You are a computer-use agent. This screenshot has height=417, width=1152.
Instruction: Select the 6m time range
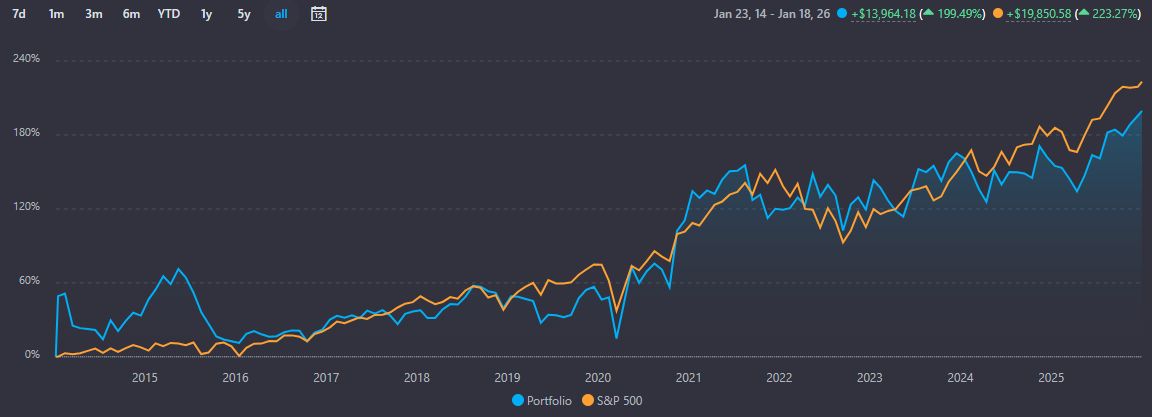tap(131, 14)
